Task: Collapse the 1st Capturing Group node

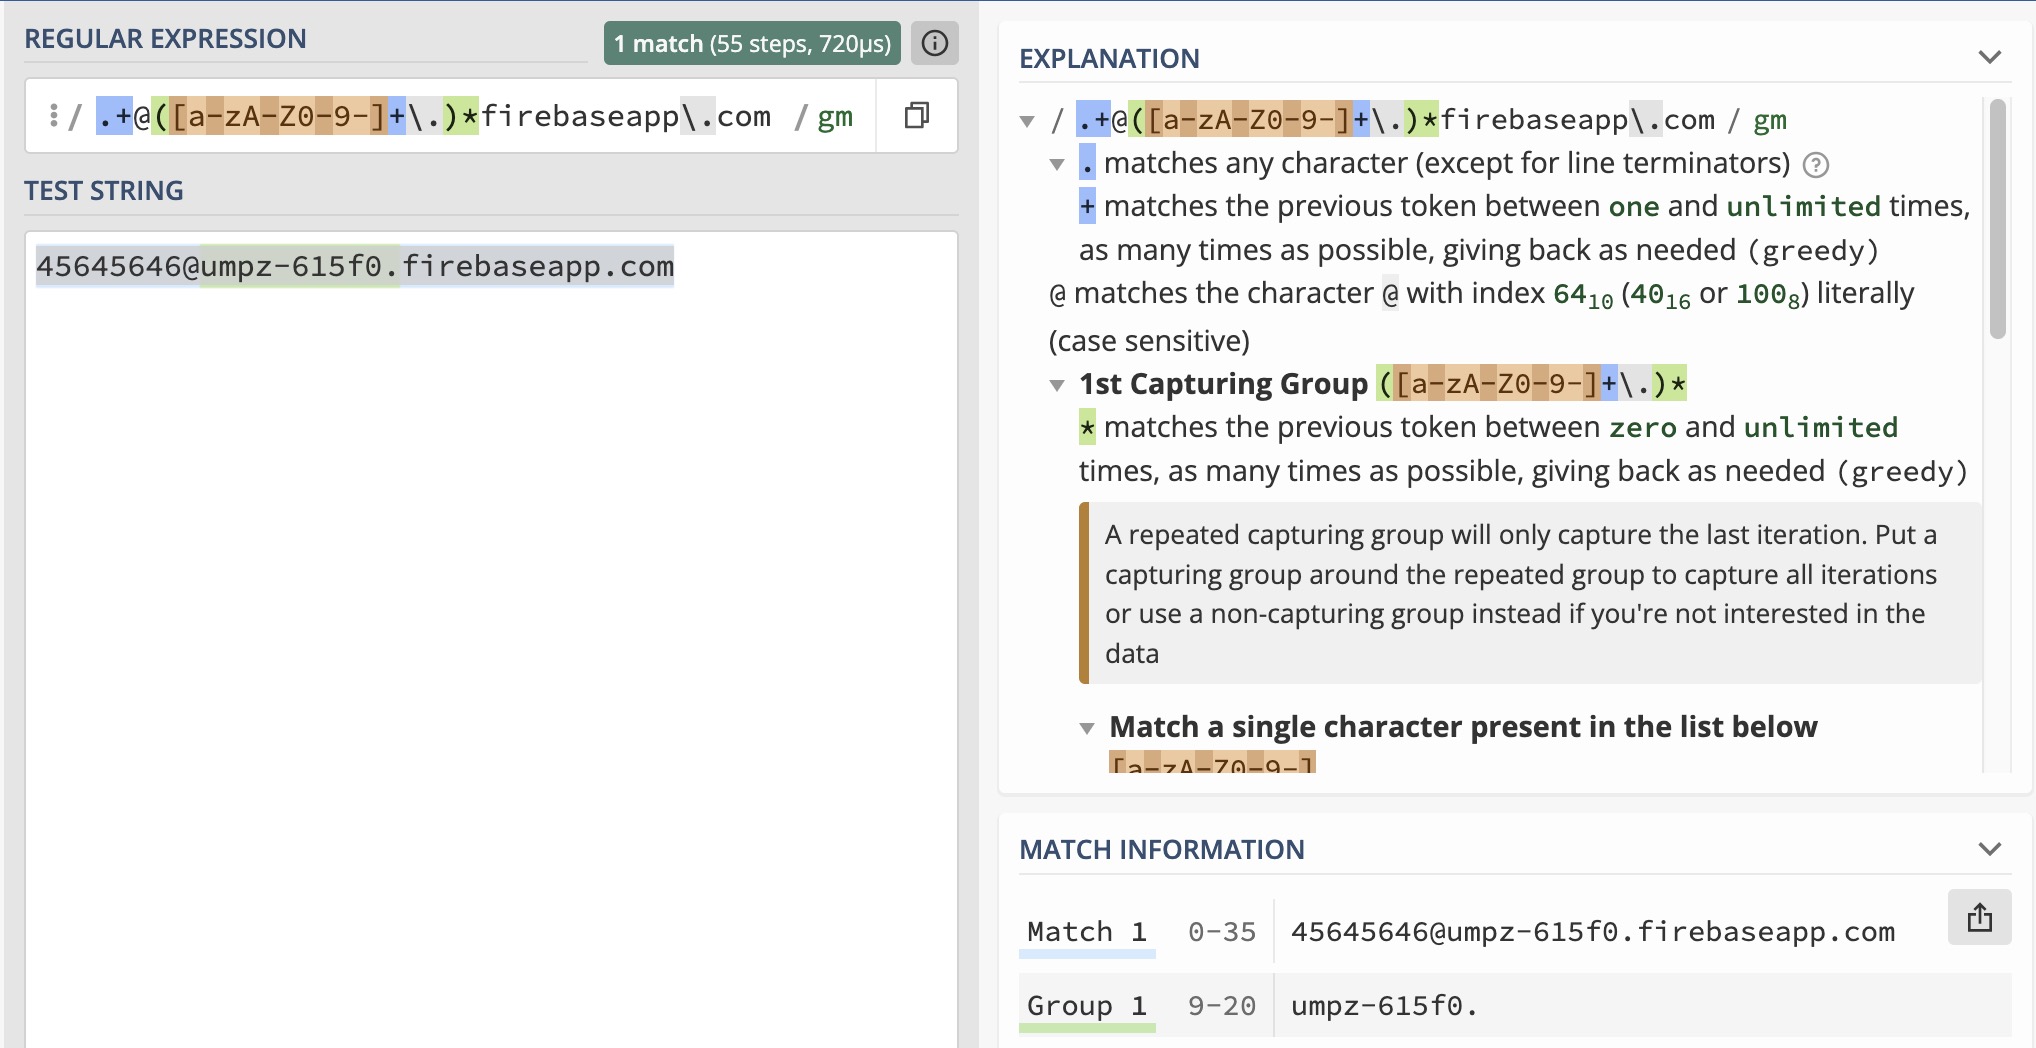Action: pyautogui.click(x=1057, y=385)
